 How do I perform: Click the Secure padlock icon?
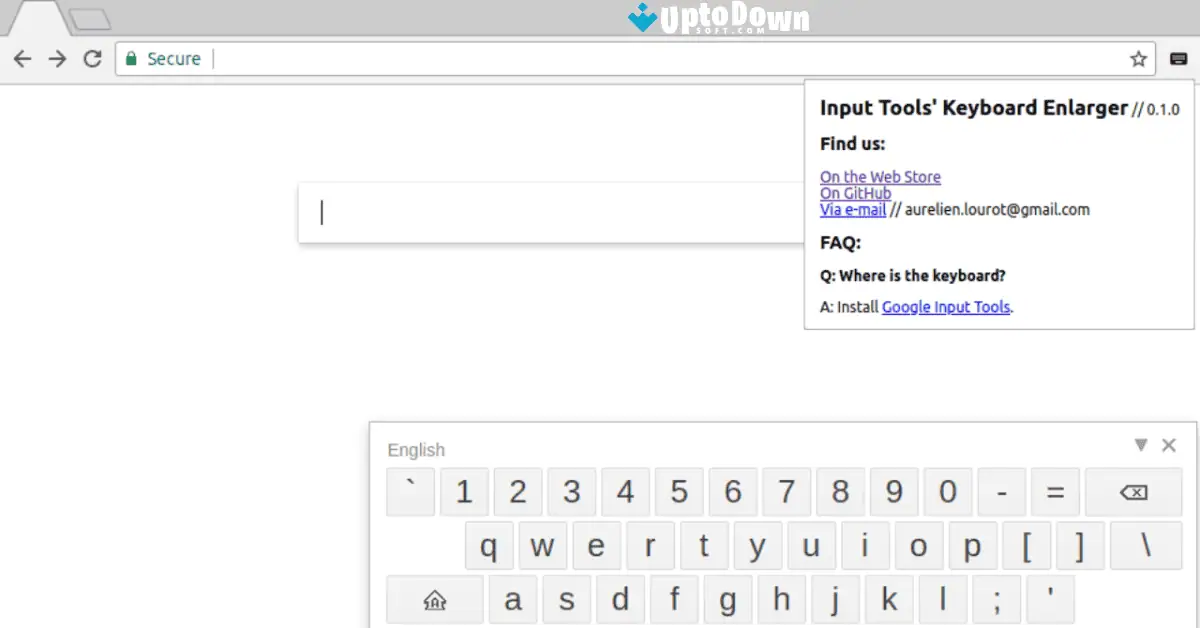point(131,59)
